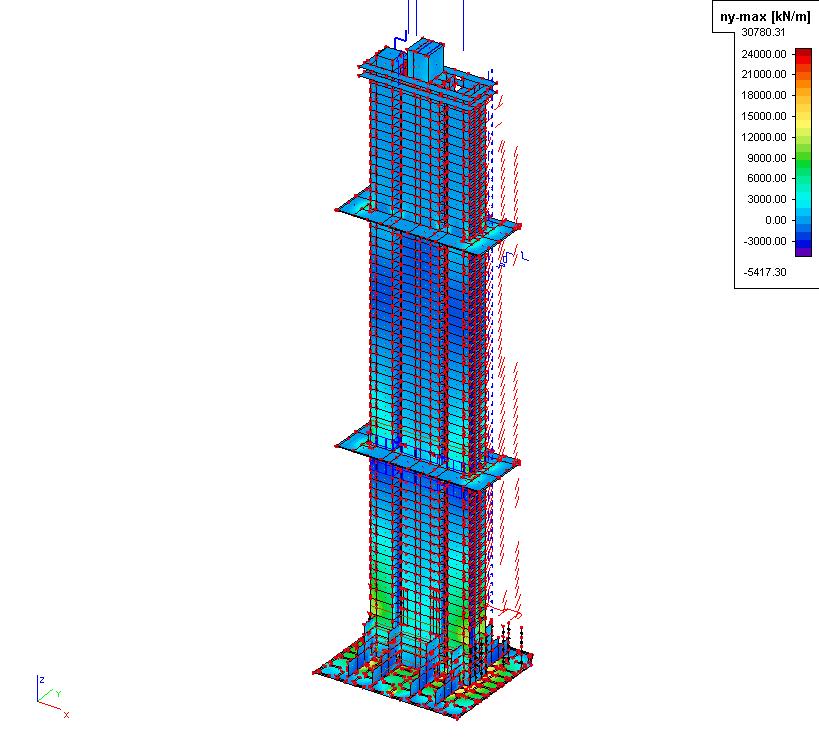Click the 3000.00 legend label
819x746 pixels.
point(766,199)
